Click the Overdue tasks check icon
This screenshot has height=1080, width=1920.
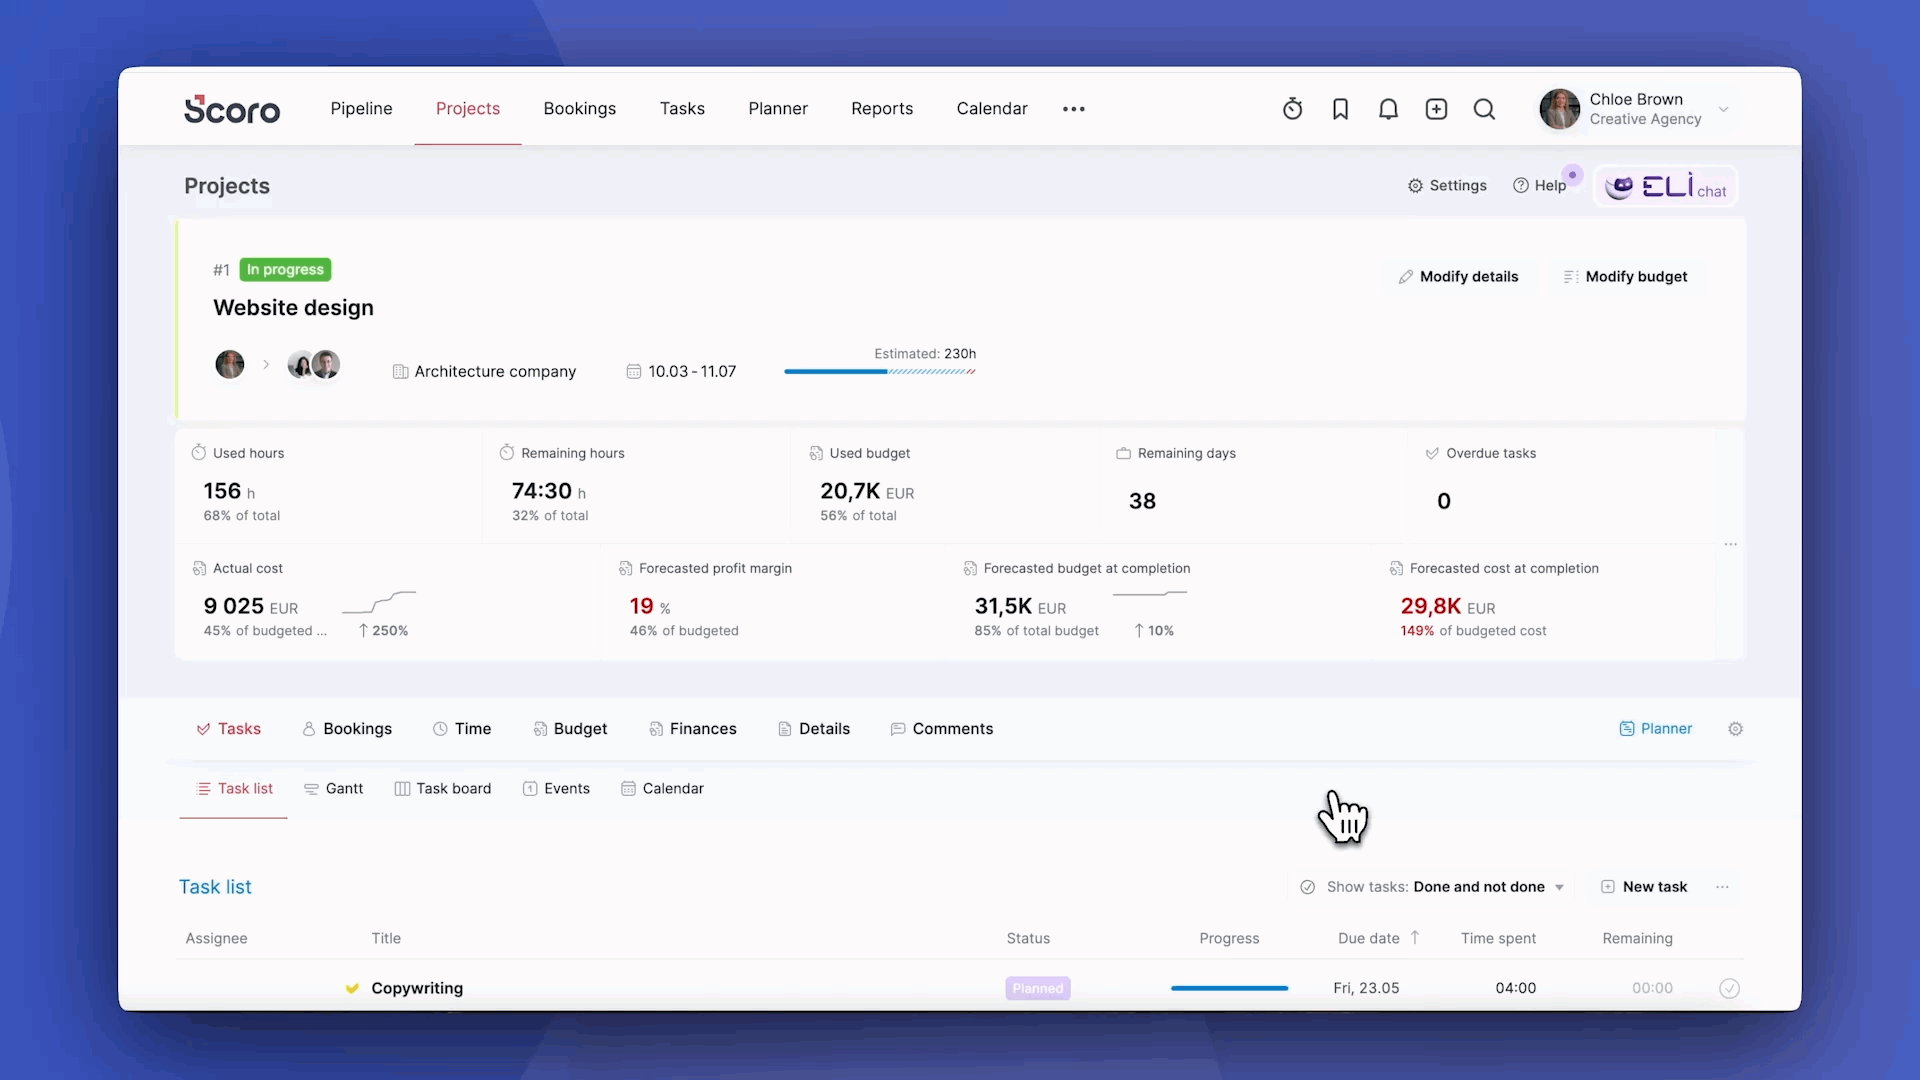coord(1432,453)
